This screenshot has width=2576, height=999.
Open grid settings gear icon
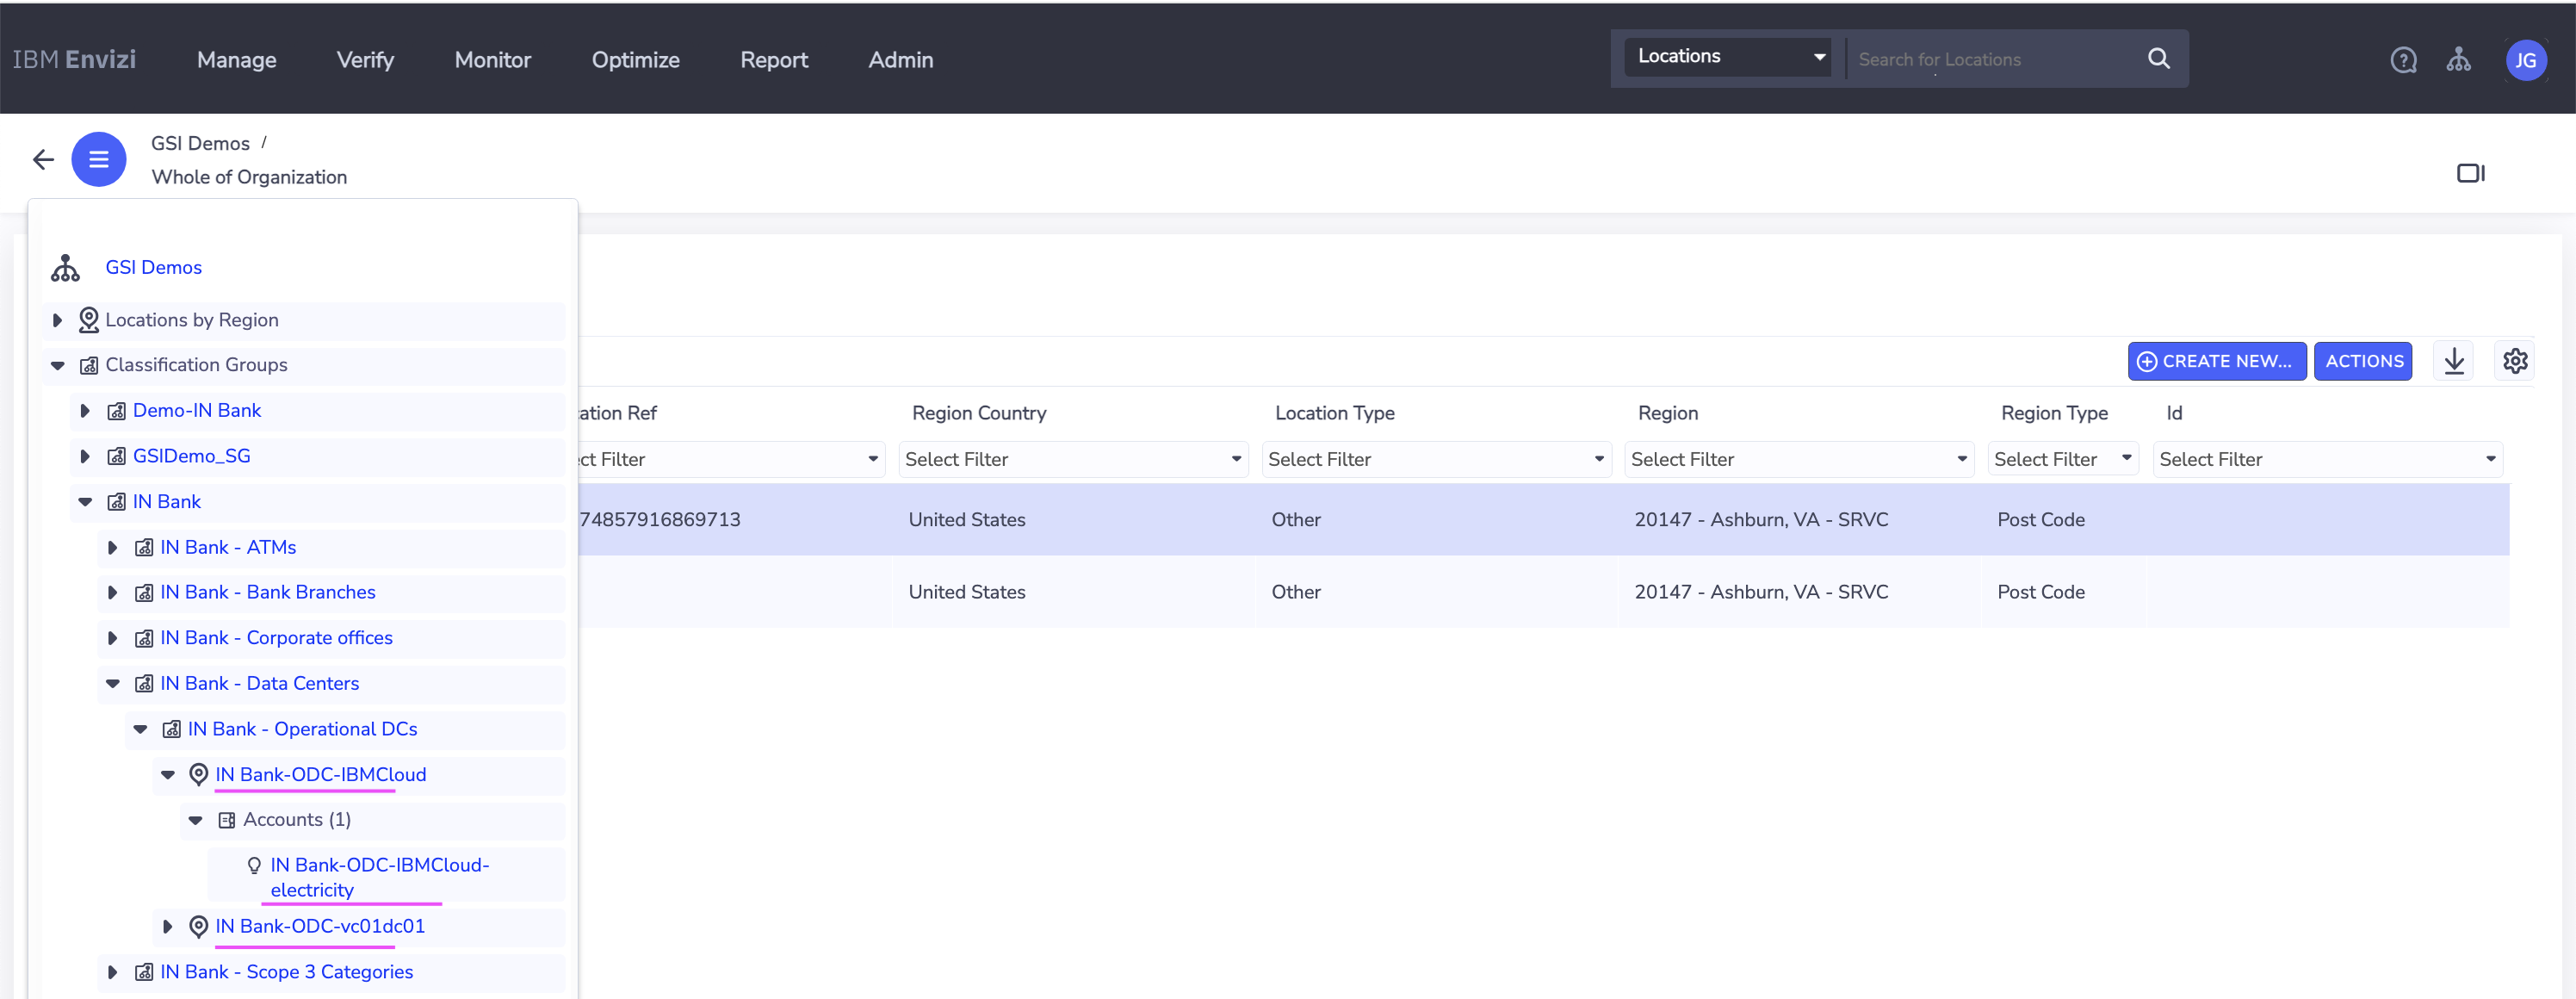[x=2514, y=361]
